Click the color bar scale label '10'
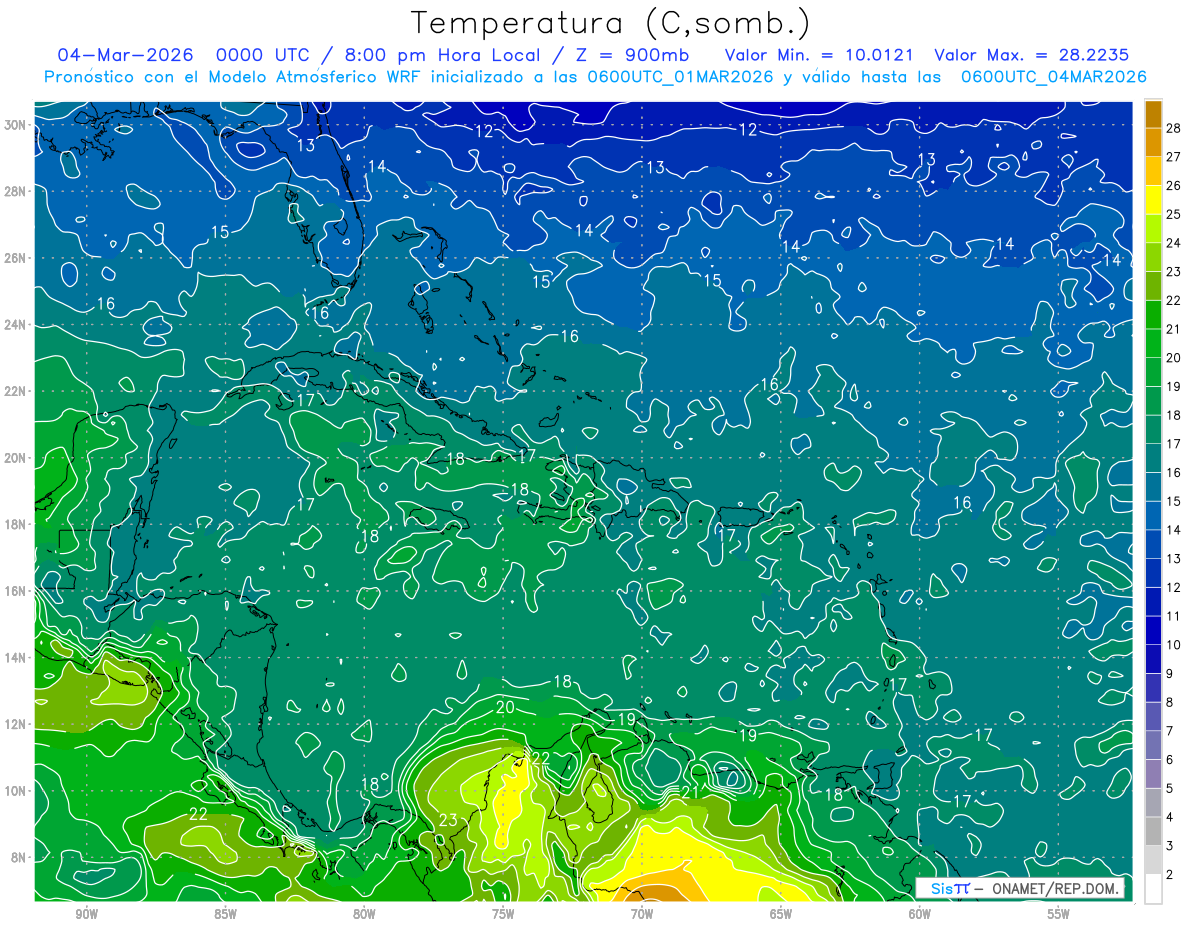The width and height of the screenshot is (1200, 927). click(1174, 645)
